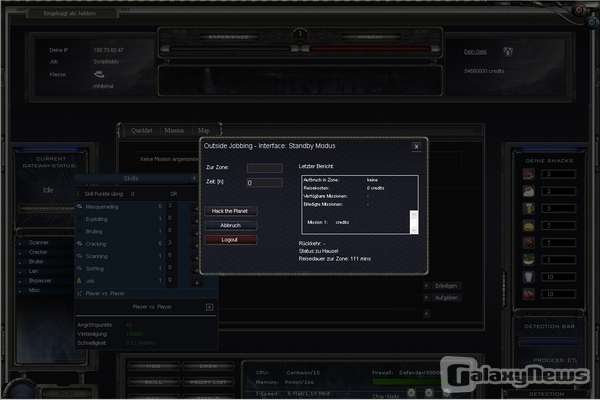This screenshot has width=600, height=400.
Task: Click the red segment of the top bar
Action: click(370, 49)
